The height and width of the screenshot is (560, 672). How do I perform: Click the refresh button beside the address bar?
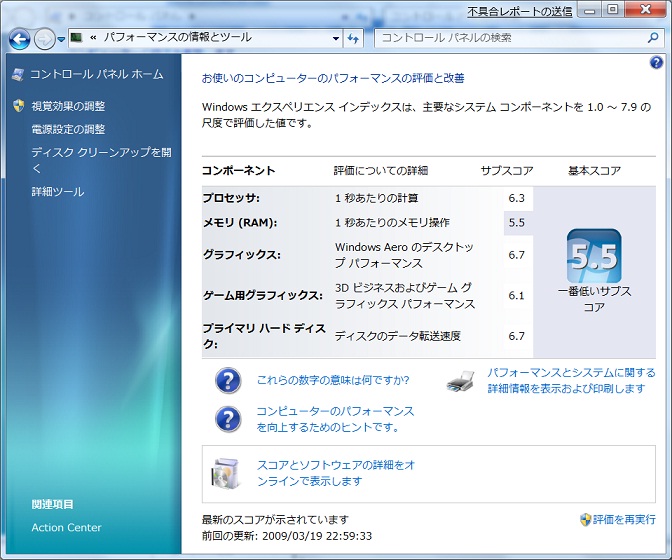tap(354, 38)
